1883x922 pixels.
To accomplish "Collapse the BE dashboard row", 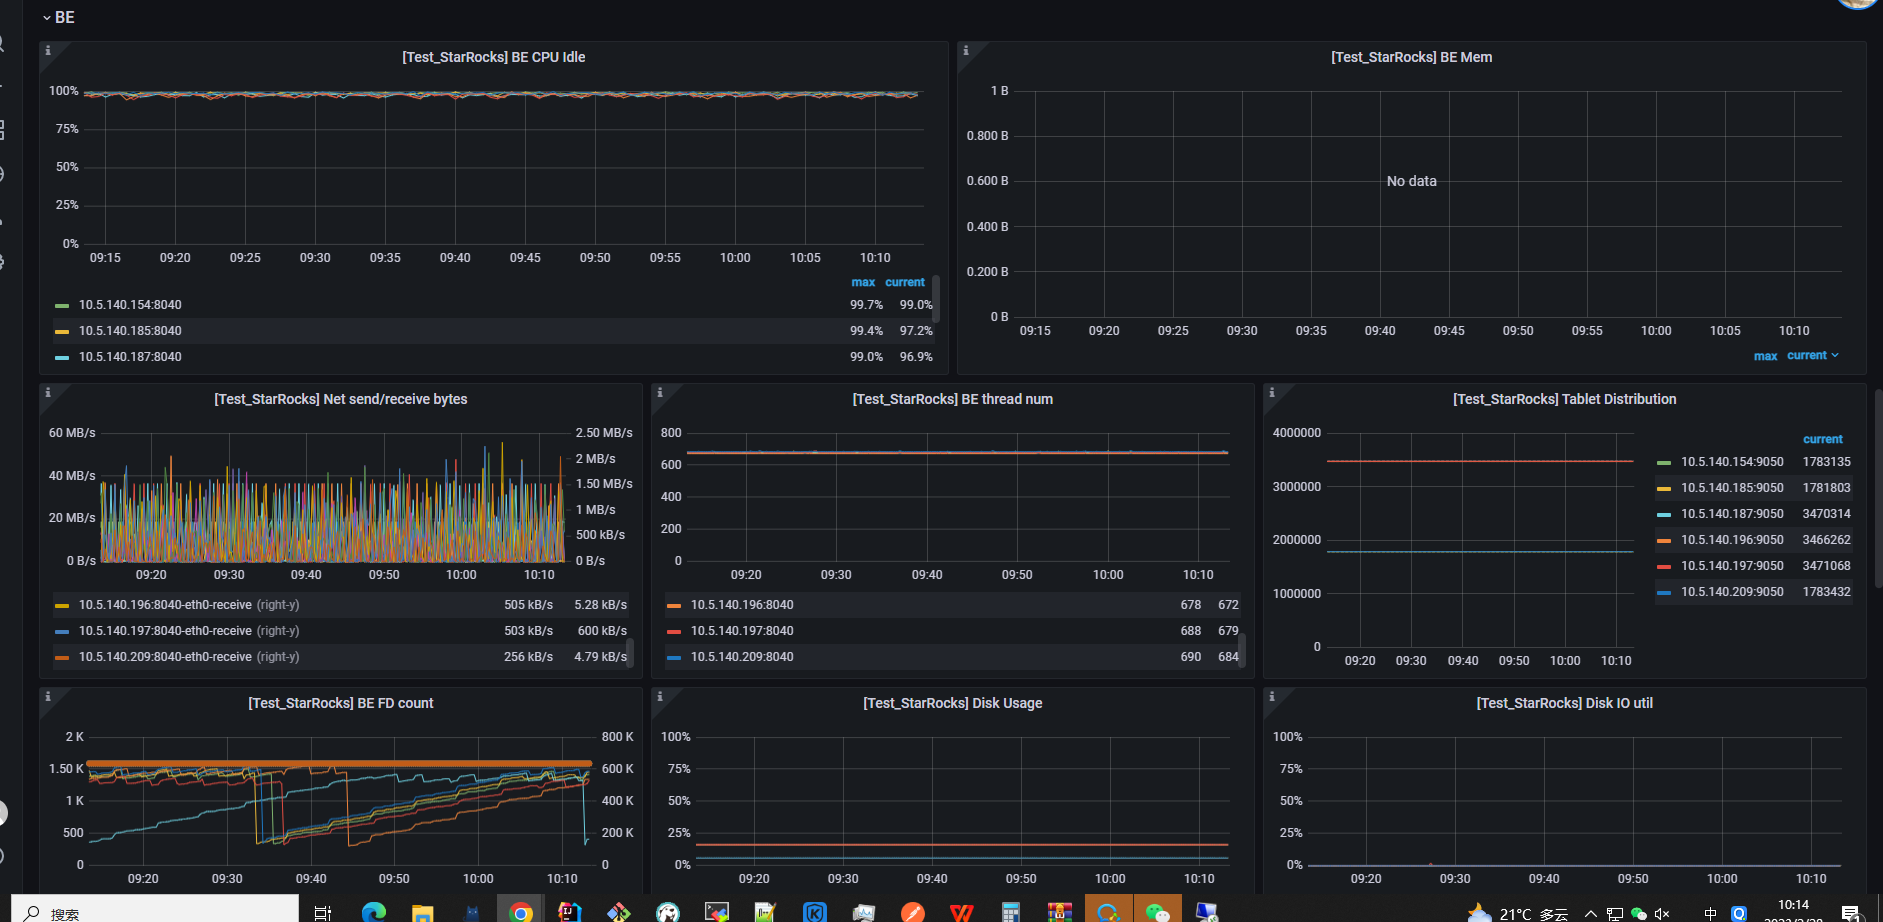I will (x=58, y=17).
